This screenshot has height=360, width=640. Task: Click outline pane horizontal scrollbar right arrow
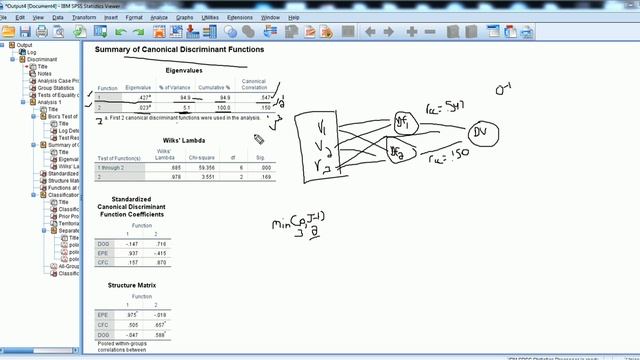[x=76, y=351]
